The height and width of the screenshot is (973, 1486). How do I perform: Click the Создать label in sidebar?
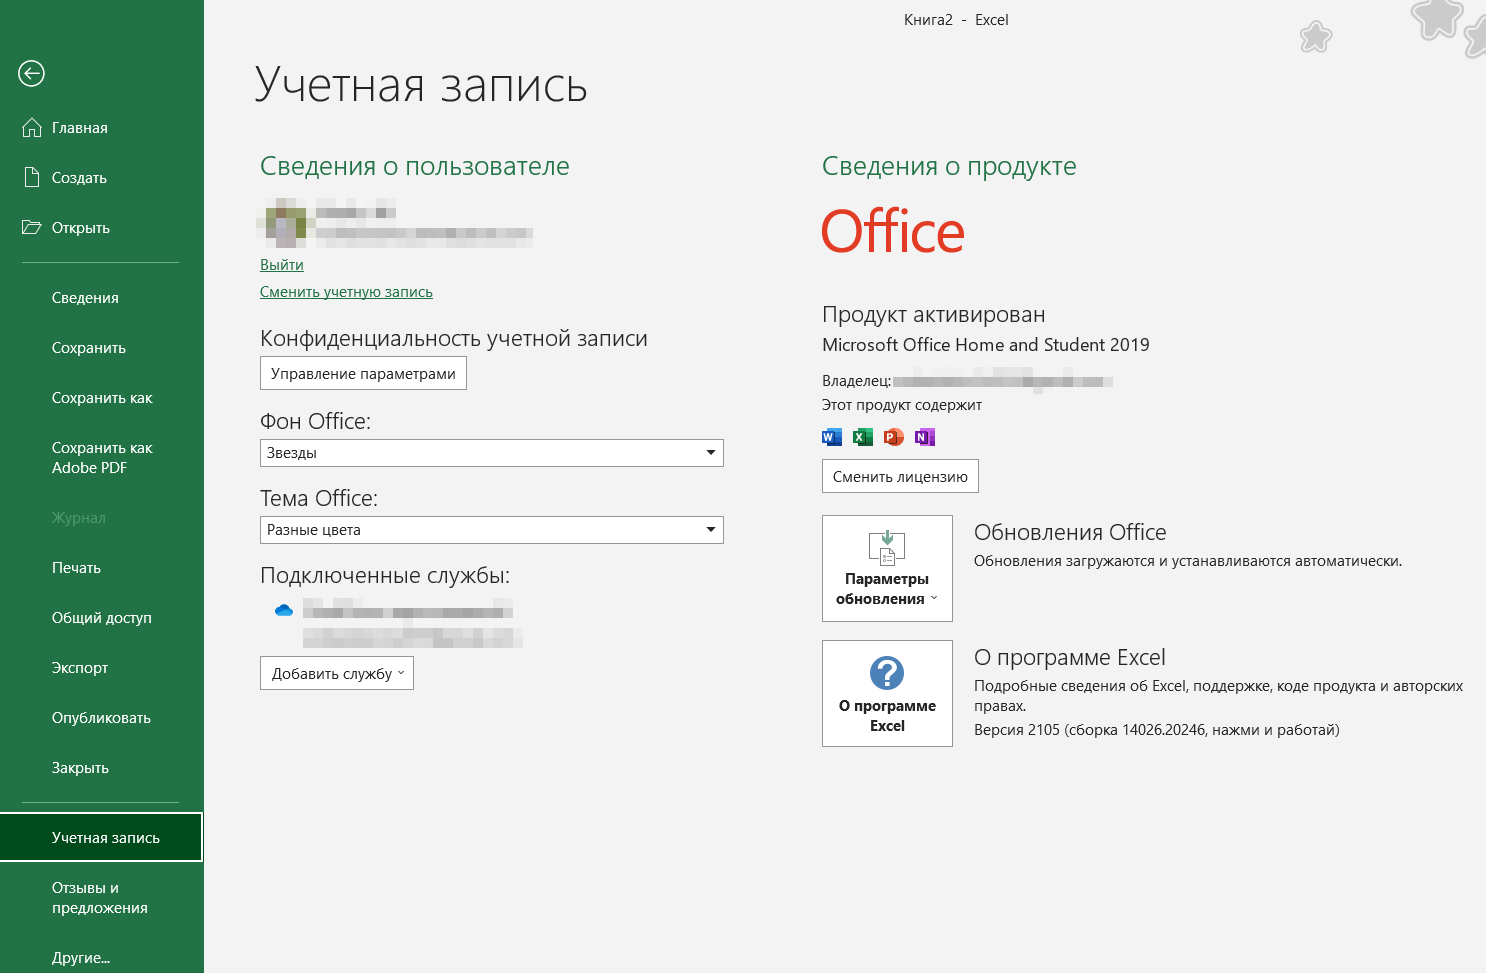pos(79,178)
